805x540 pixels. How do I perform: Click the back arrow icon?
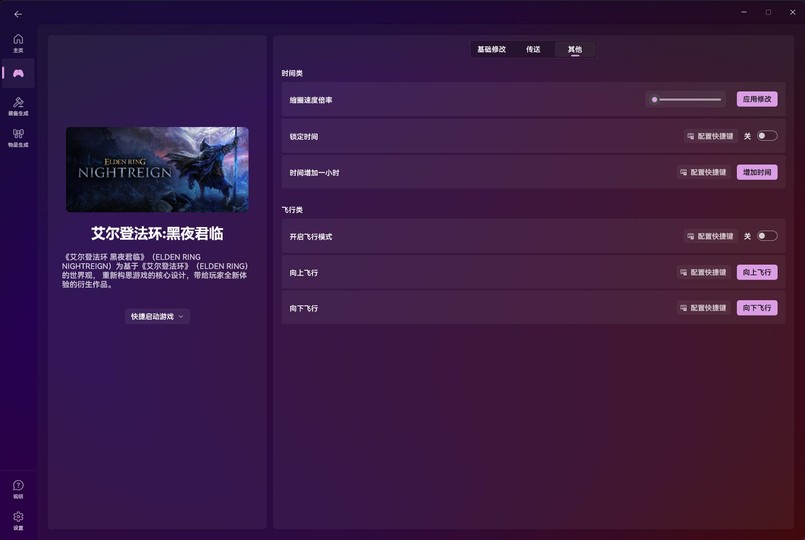(18, 14)
